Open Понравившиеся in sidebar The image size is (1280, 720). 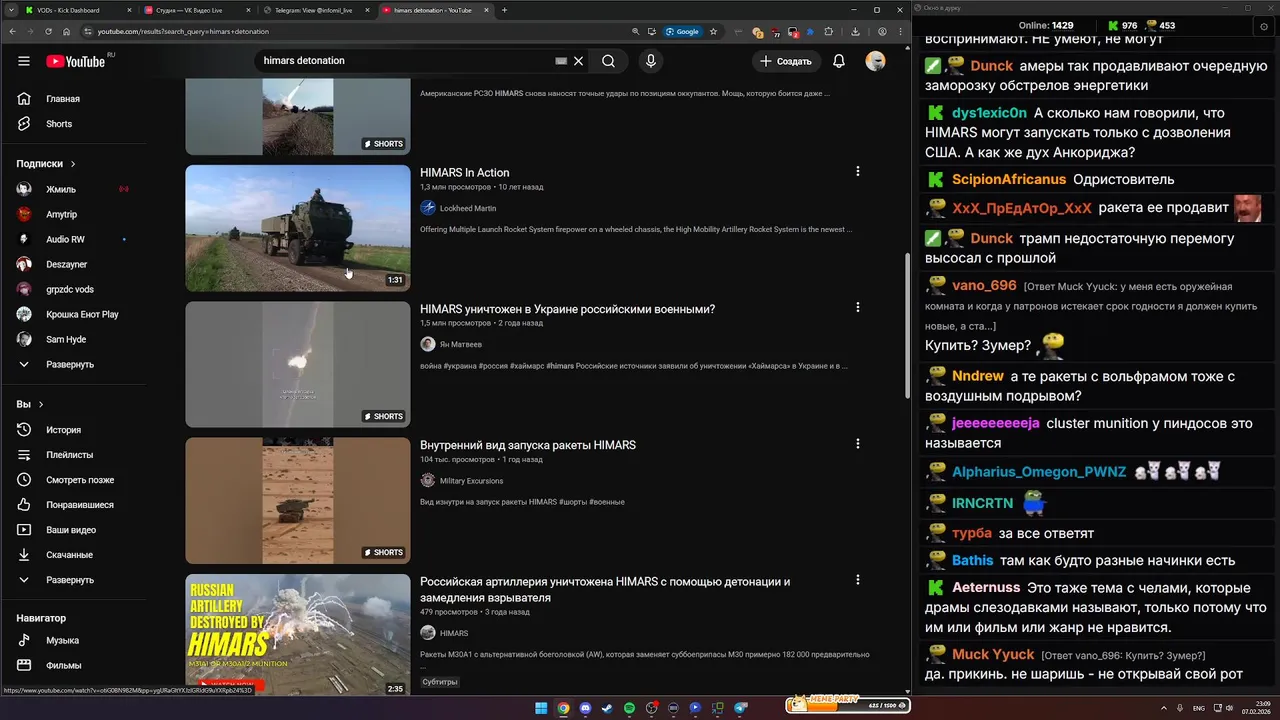tap(78, 505)
